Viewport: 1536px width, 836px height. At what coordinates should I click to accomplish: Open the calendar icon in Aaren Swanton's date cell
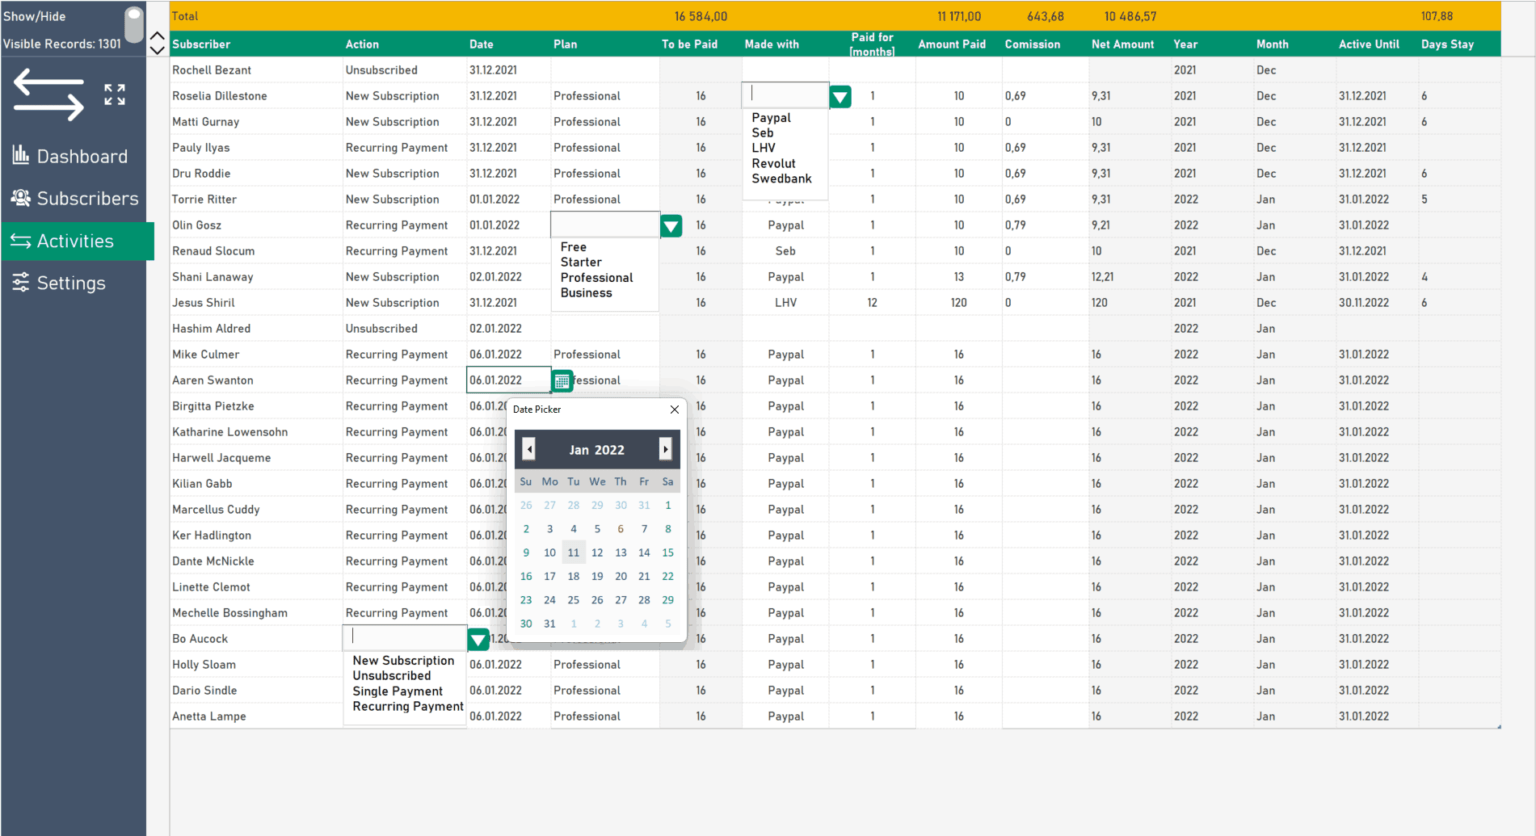(x=561, y=380)
